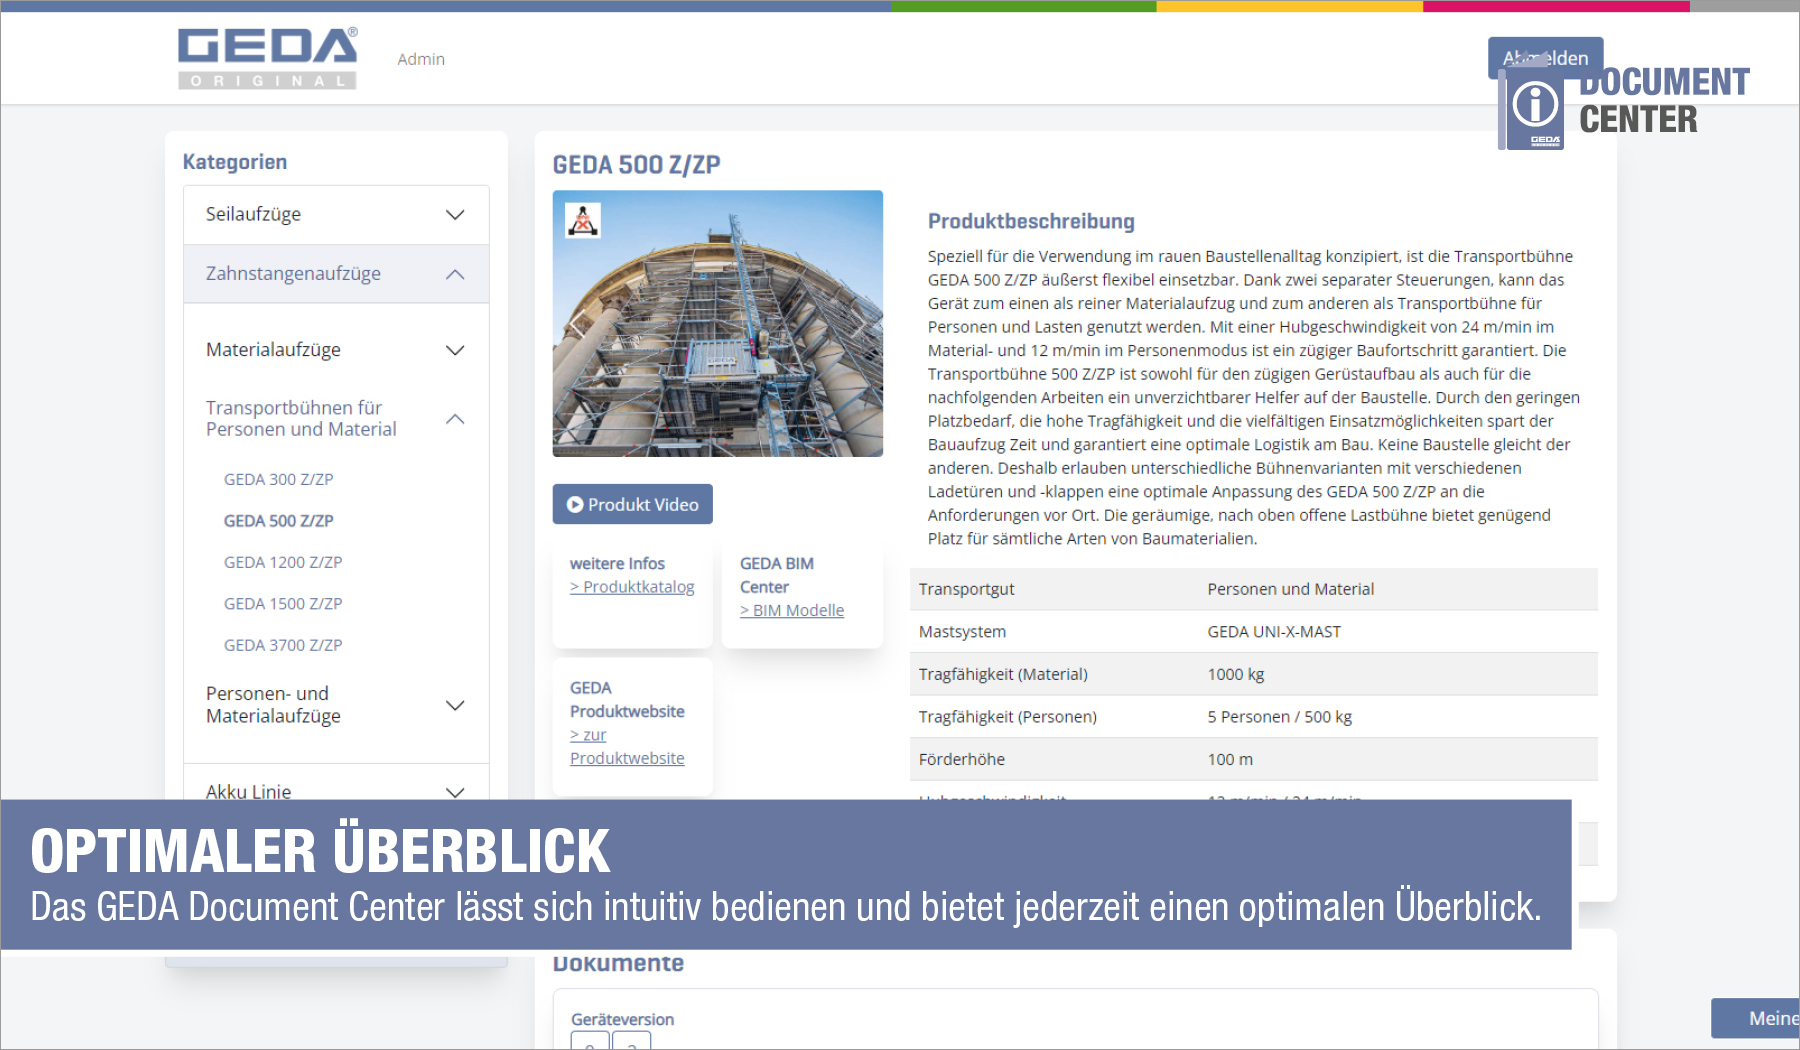Open GEDA 1200 Z/ZP product
The height and width of the screenshot is (1050, 1800).
click(283, 562)
